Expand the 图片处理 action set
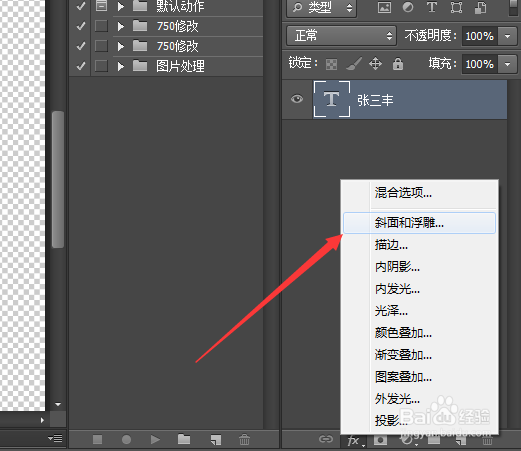Image resolution: width=521 pixels, height=451 pixels. coord(121,66)
